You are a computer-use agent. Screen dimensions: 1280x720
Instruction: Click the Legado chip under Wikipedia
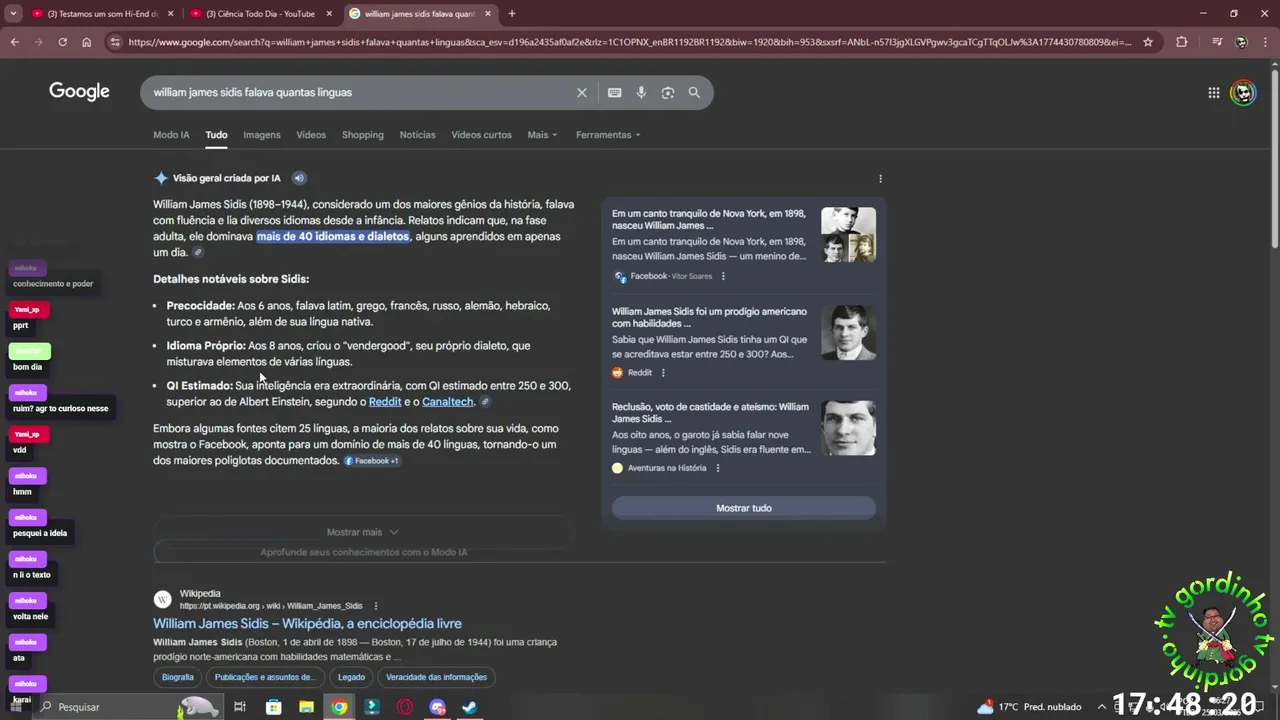click(x=351, y=677)
